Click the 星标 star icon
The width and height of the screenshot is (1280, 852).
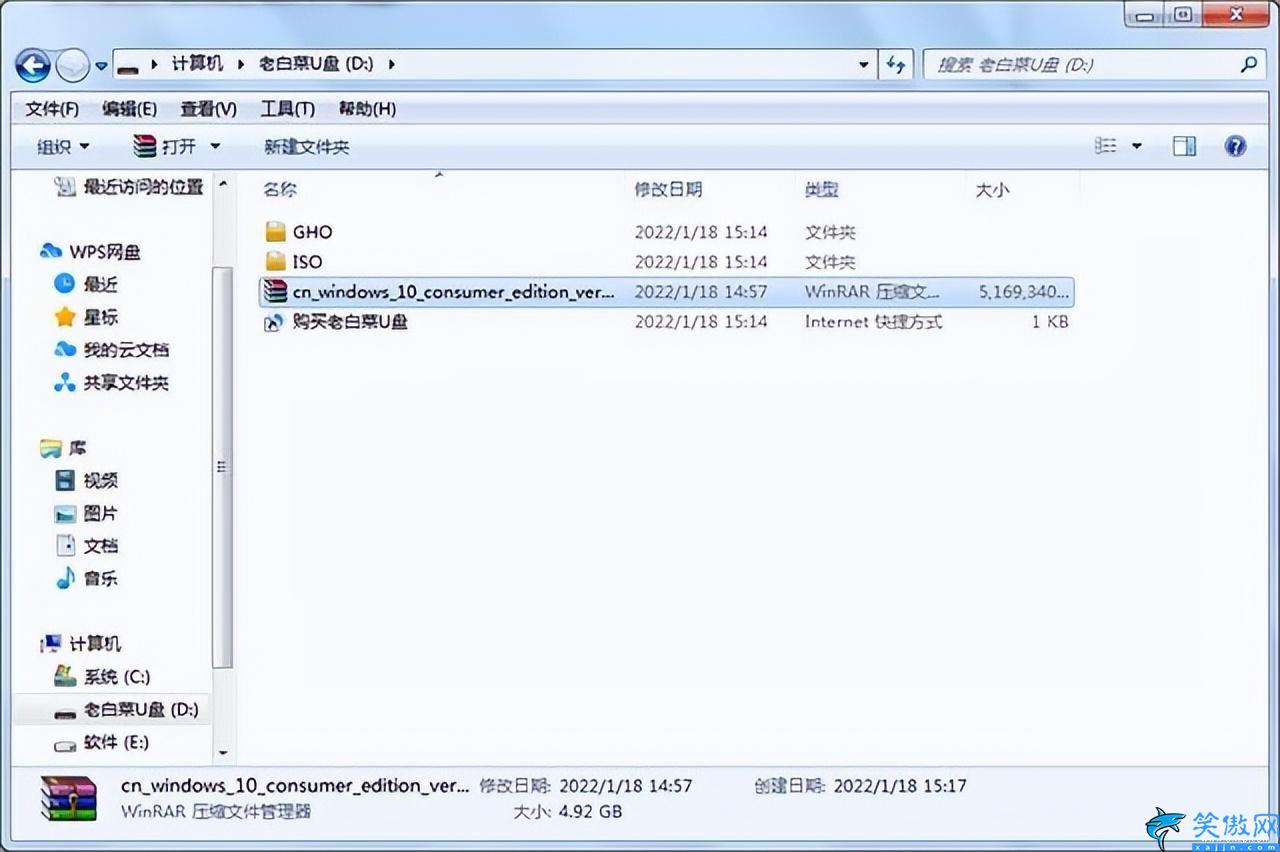[66, 317]
